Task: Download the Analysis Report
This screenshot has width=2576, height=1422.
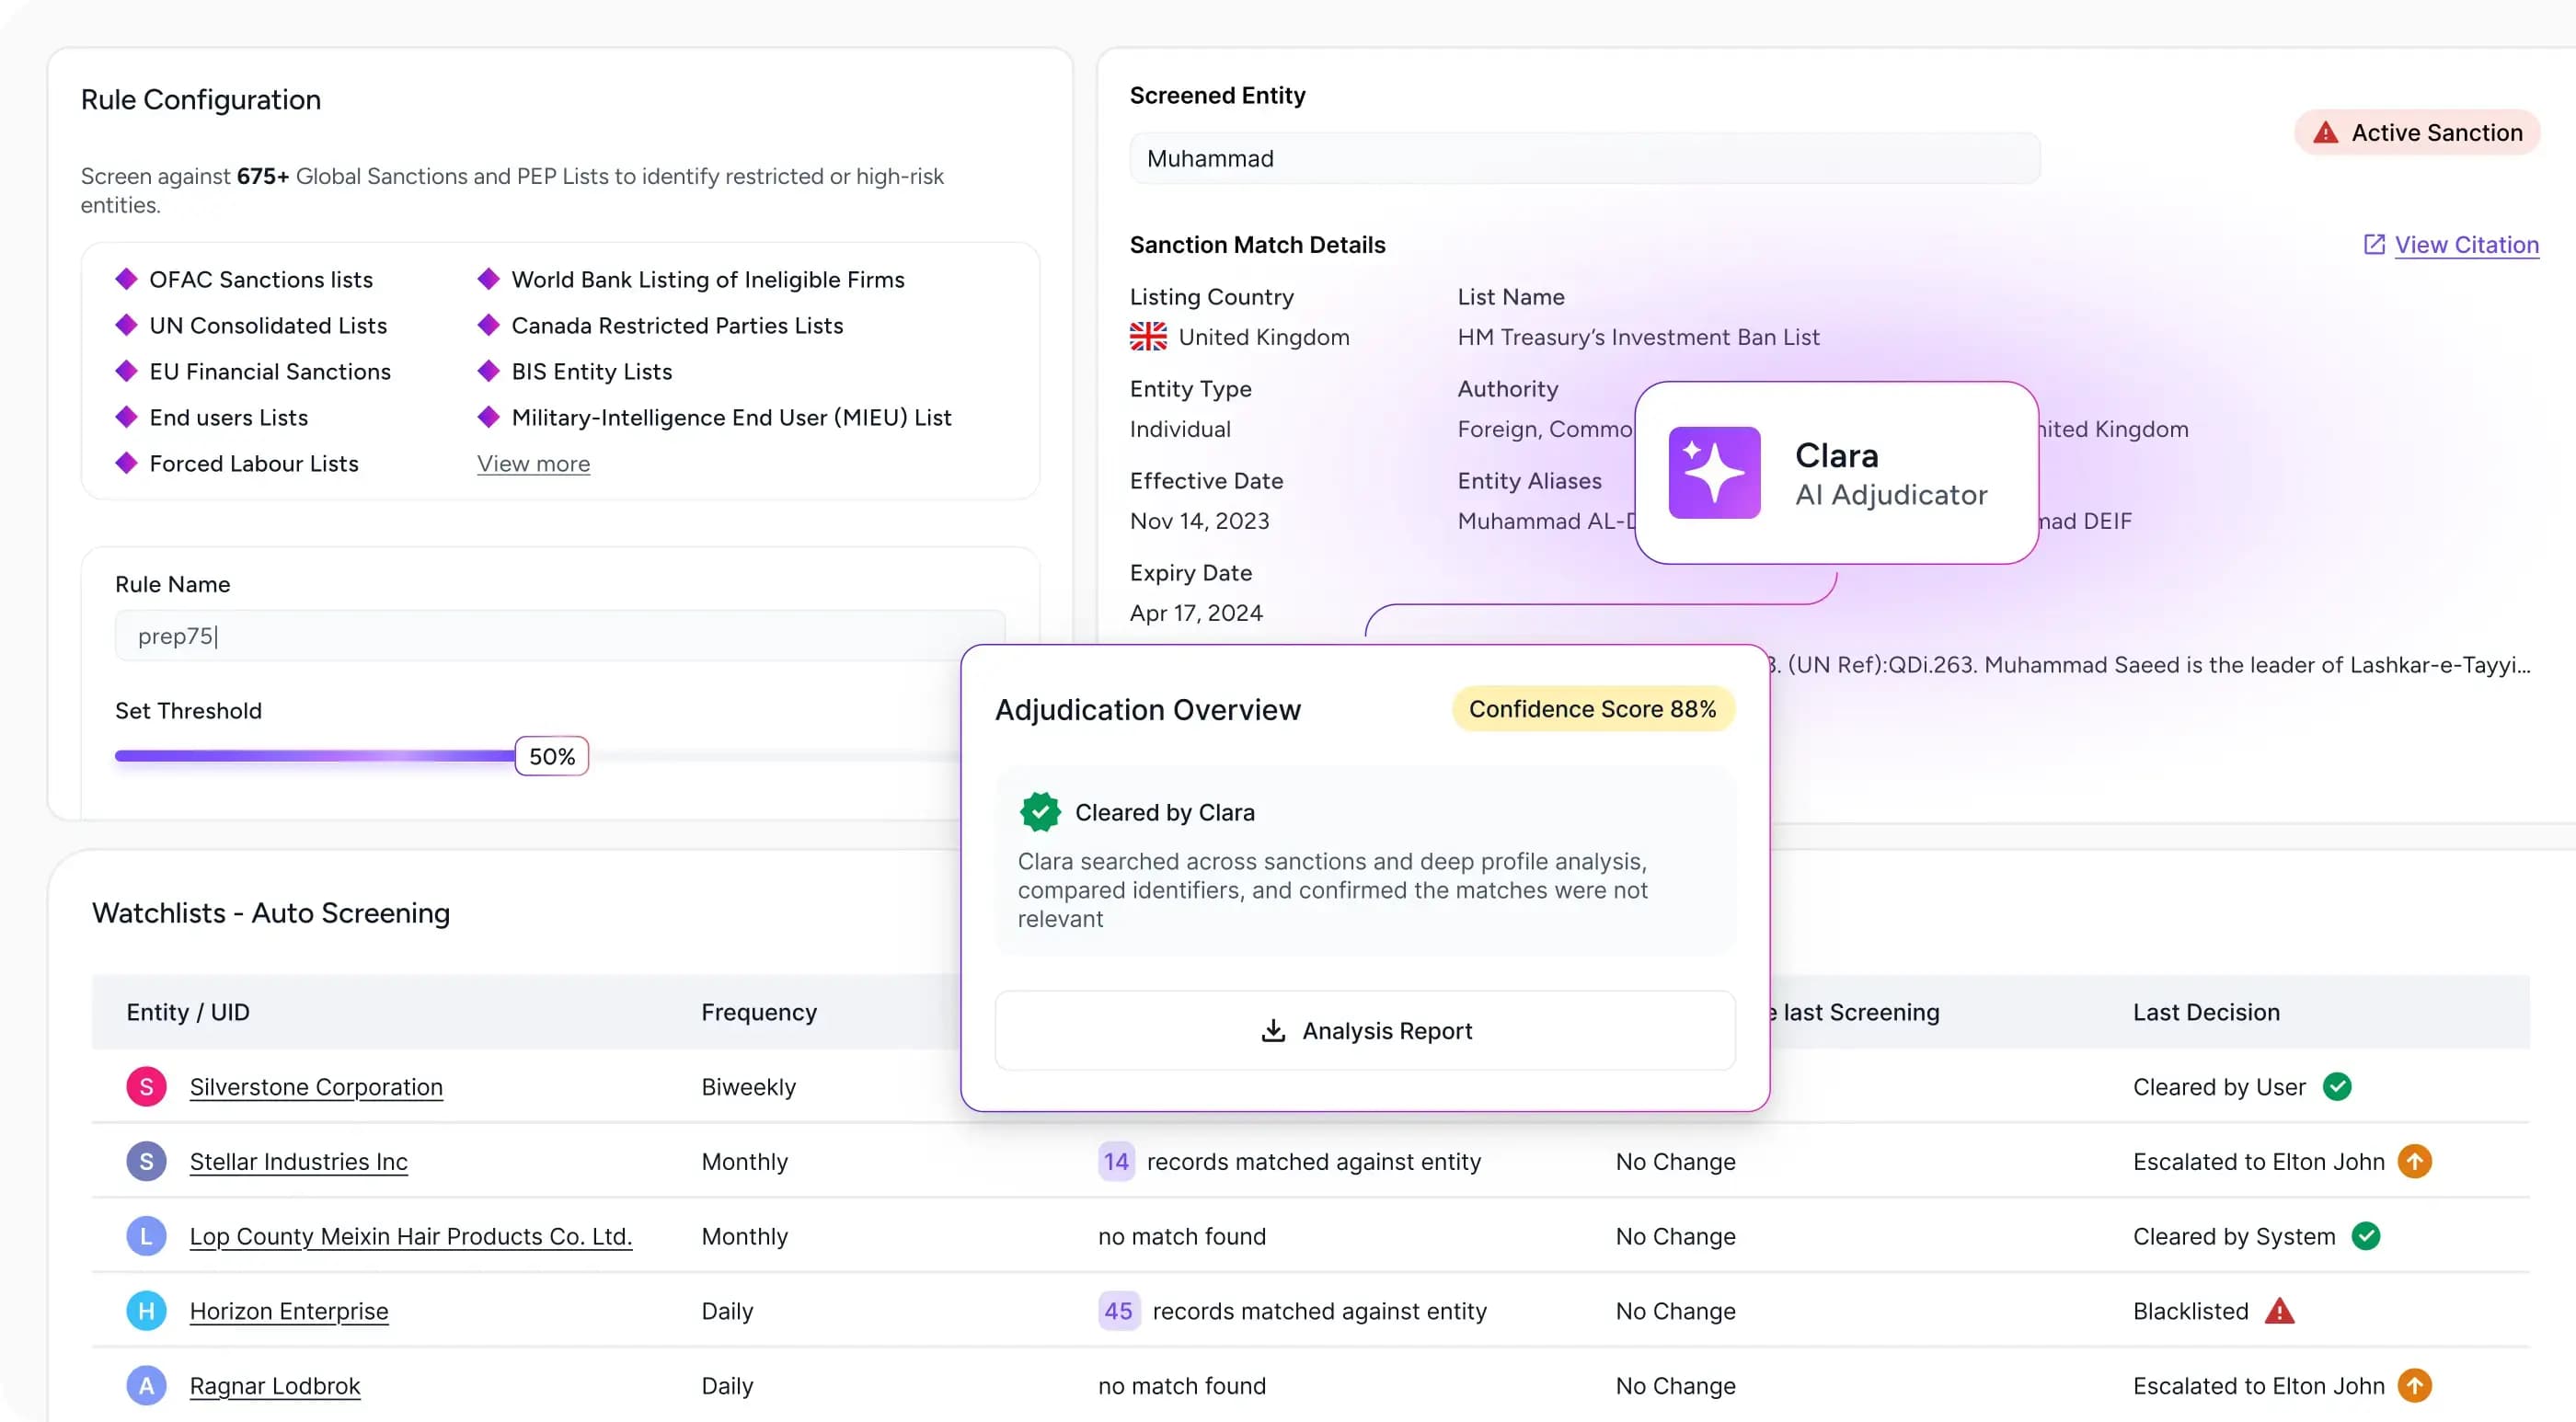Action: click(1365, 1031)
